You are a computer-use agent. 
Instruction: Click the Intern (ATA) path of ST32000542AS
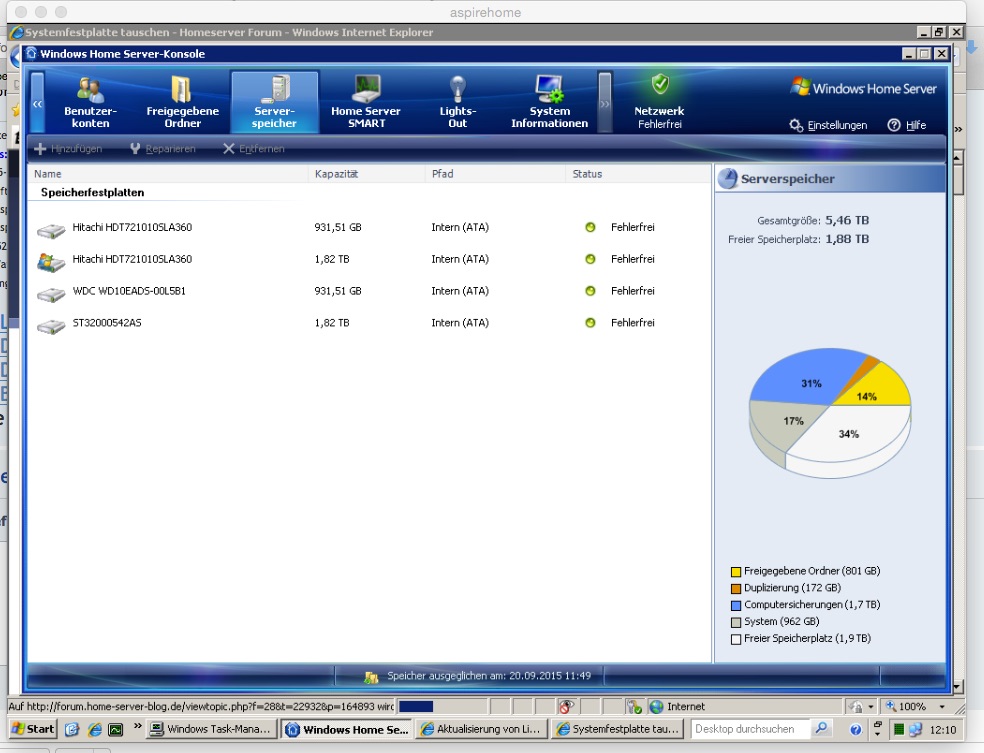coord(459,323)
